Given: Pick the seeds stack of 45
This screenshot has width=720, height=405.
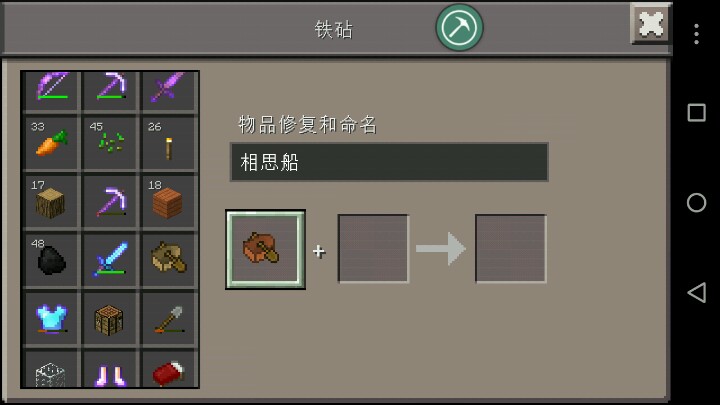Looking at the screenshot, I should pyautogui.click(x=110, y=143).
